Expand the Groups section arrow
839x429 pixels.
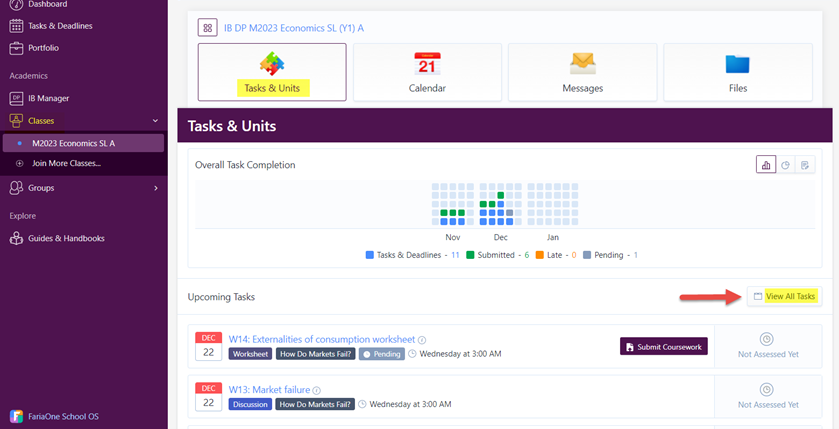(x=156, y=188)
